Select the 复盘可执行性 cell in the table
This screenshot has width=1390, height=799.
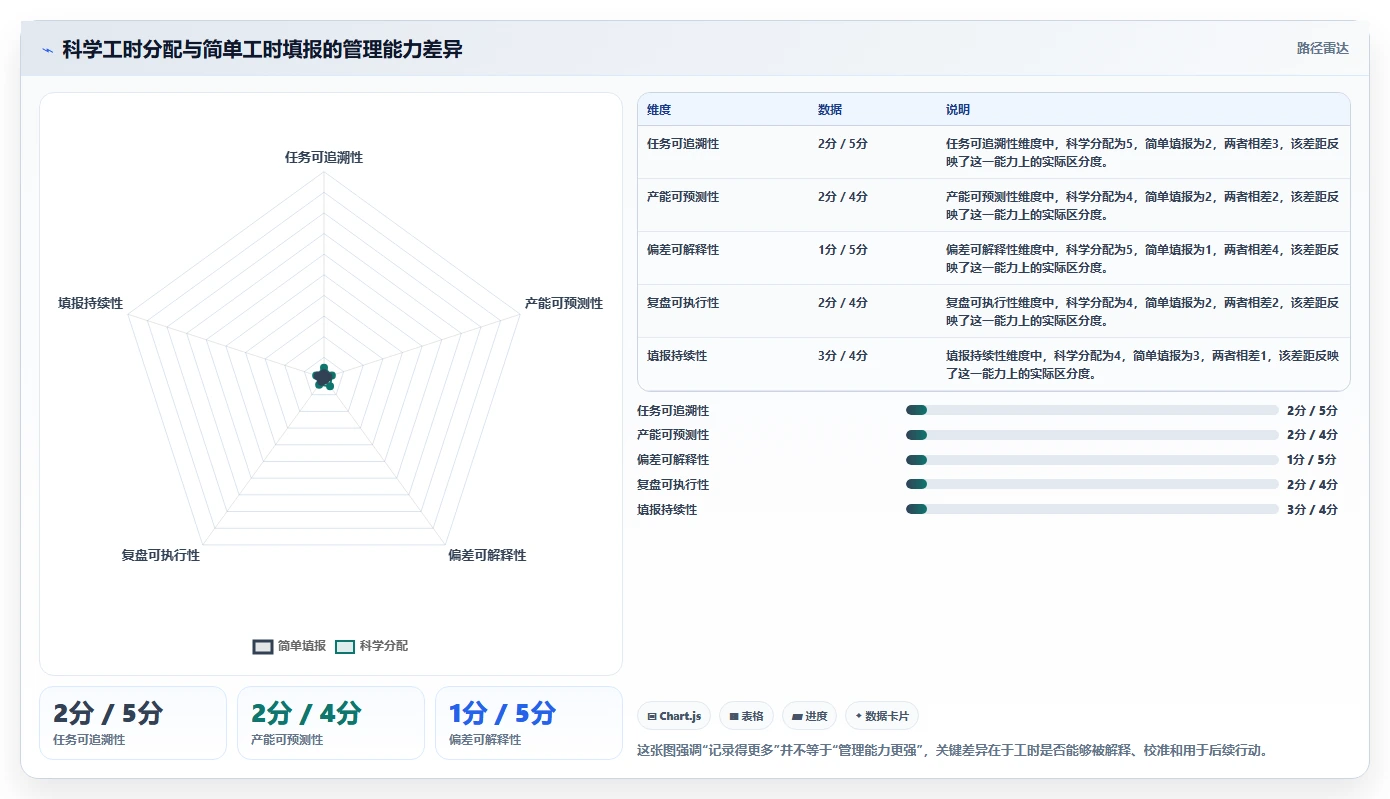[x=683, y=303]
